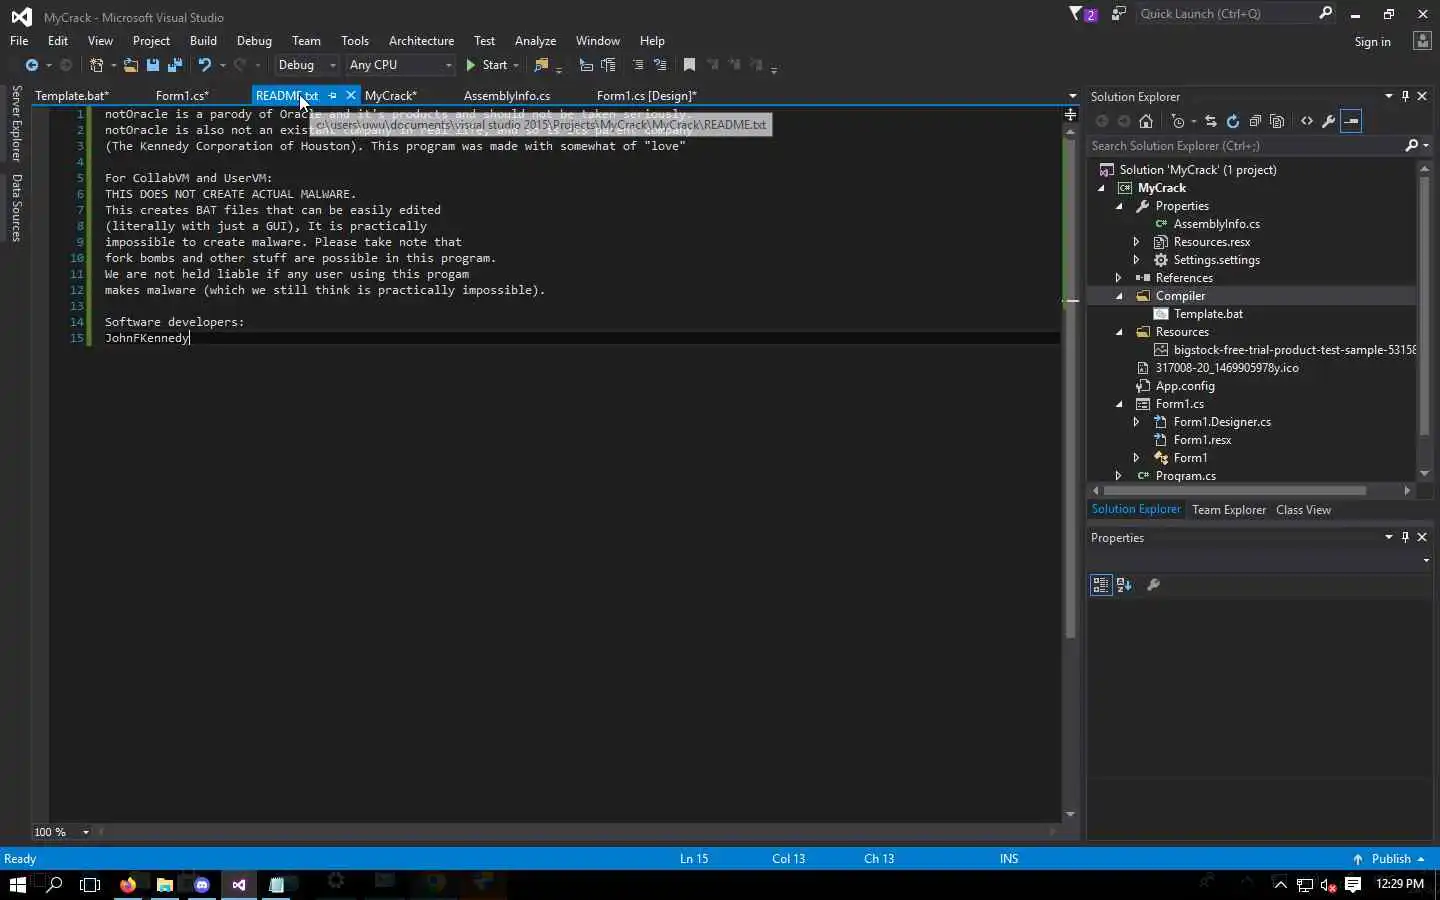Image resolution: width=1440 pixels, height=900 pixels.
Task: Click the New Project toolbar icon
Action: click(97, 65)
